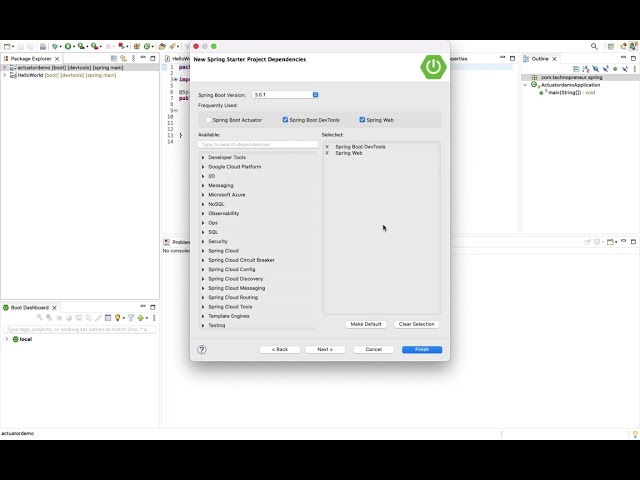Click the search magnifier icon at top right
The height and width of the screenshot is (480, 640).
594,47
